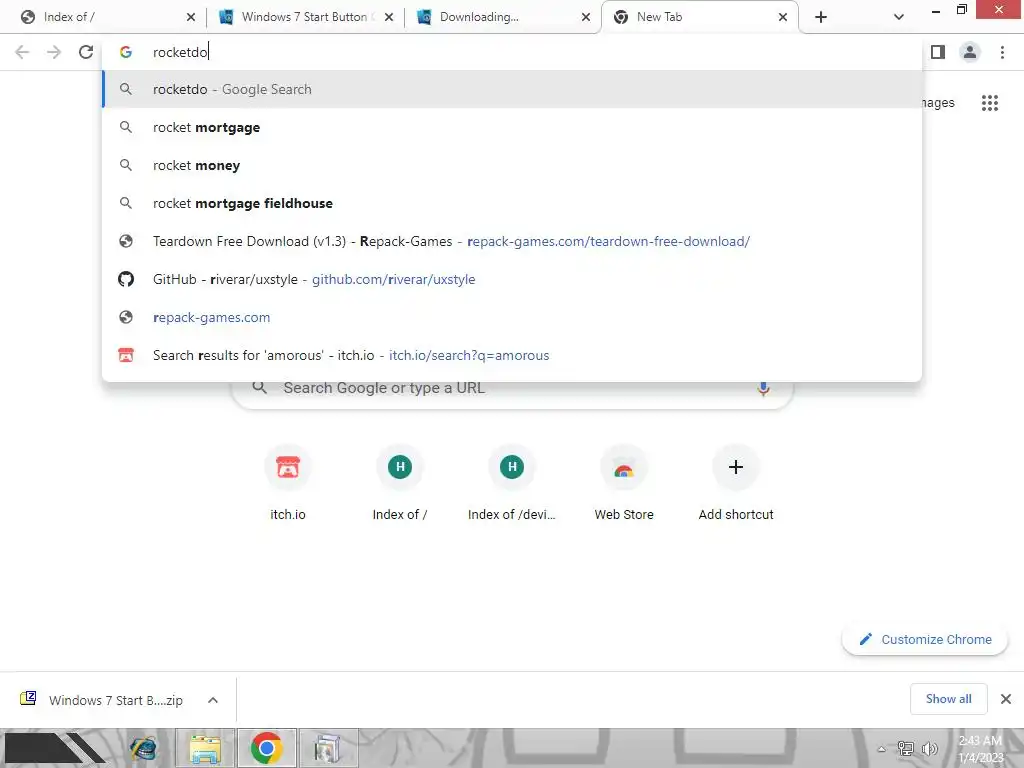Expand options for Windows 7 Start B....zip
This screenshot has width=1024, height=768.
click(x=213, y=700)
